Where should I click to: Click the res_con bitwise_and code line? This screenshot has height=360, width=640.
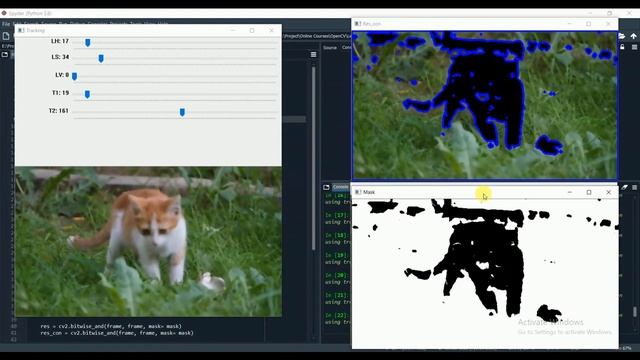pyautogui.click(x=117, y=333)
